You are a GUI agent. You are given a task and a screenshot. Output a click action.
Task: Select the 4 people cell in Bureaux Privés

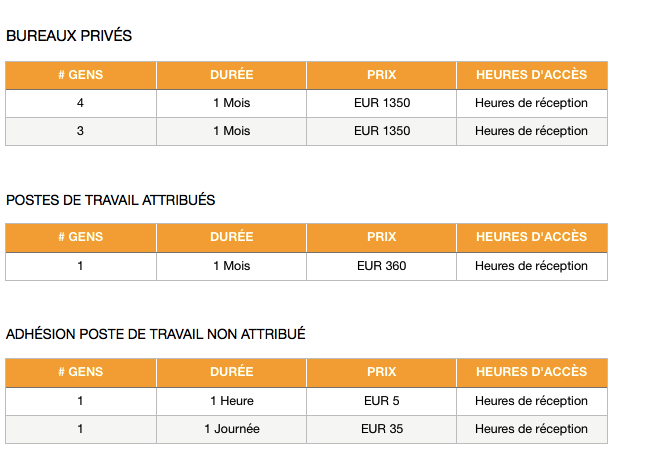pos(80,103)
